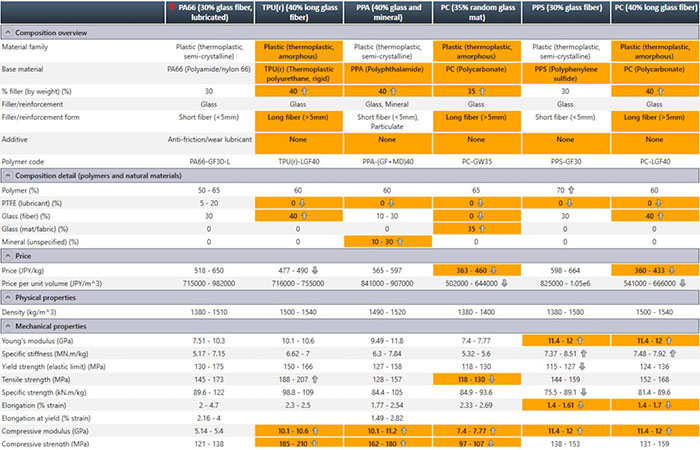Image resolution: width=700 pixels, height=450 pixels.
Task: Click elongation at yield '1.49 - 2.82'
Action: (387, 418)
